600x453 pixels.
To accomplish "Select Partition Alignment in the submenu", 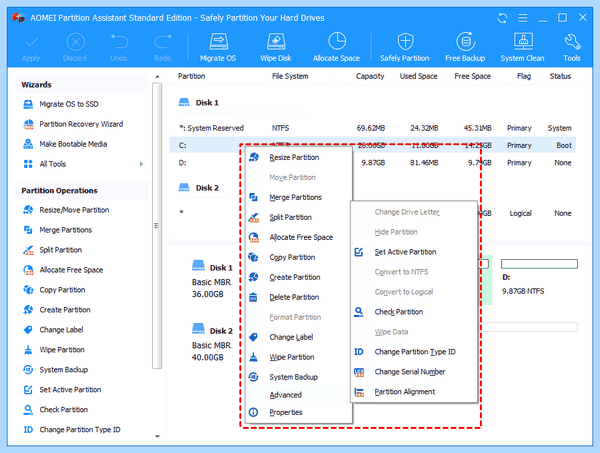I will click(414, 392).
